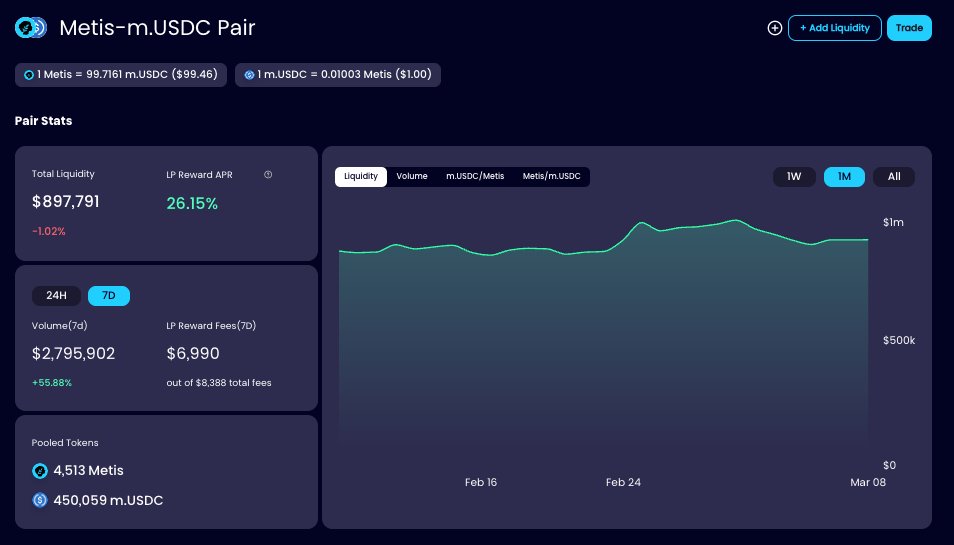Click the 450,059 m.USDC pooled amount

[x=108, y=501]
